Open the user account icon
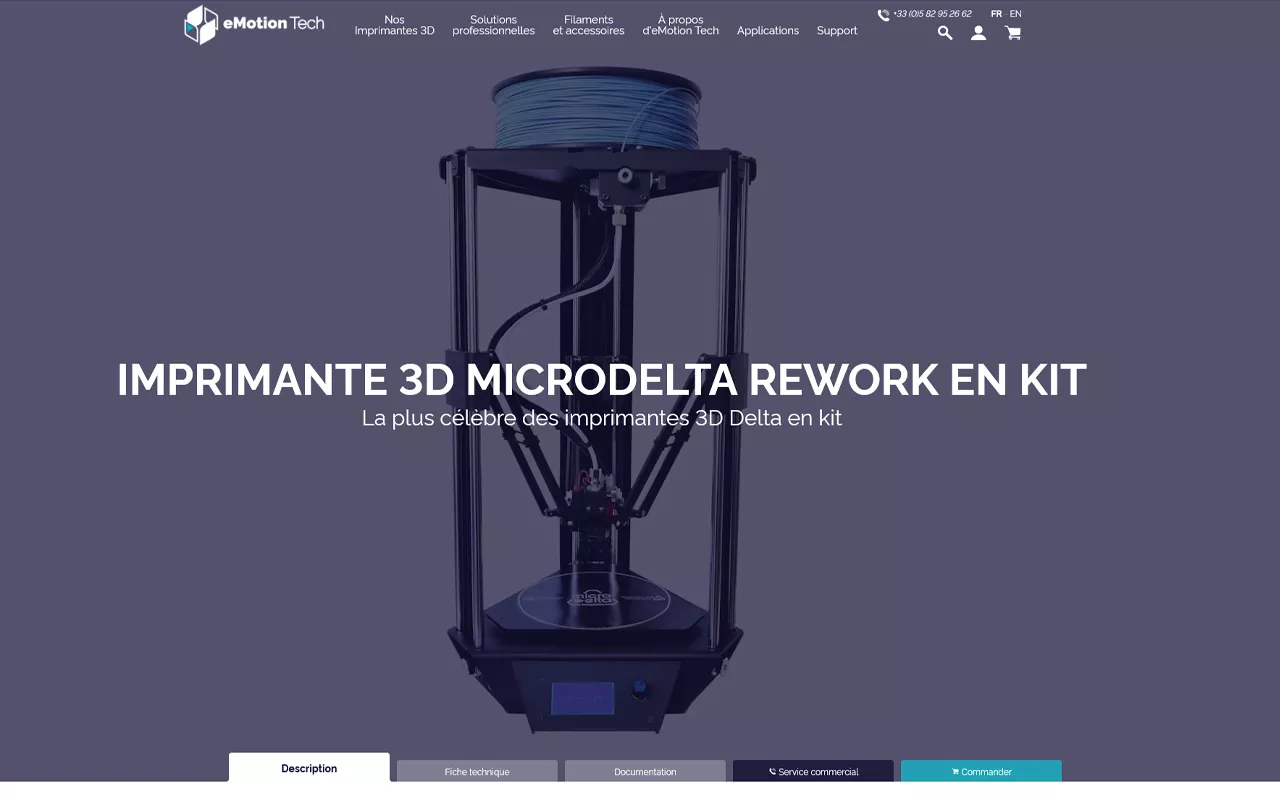1280x800 pixels. tap(979, 33)
